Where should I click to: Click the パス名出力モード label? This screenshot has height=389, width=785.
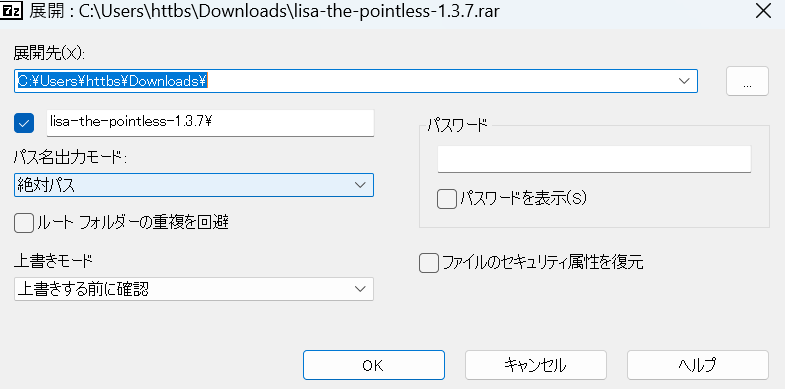71,157
